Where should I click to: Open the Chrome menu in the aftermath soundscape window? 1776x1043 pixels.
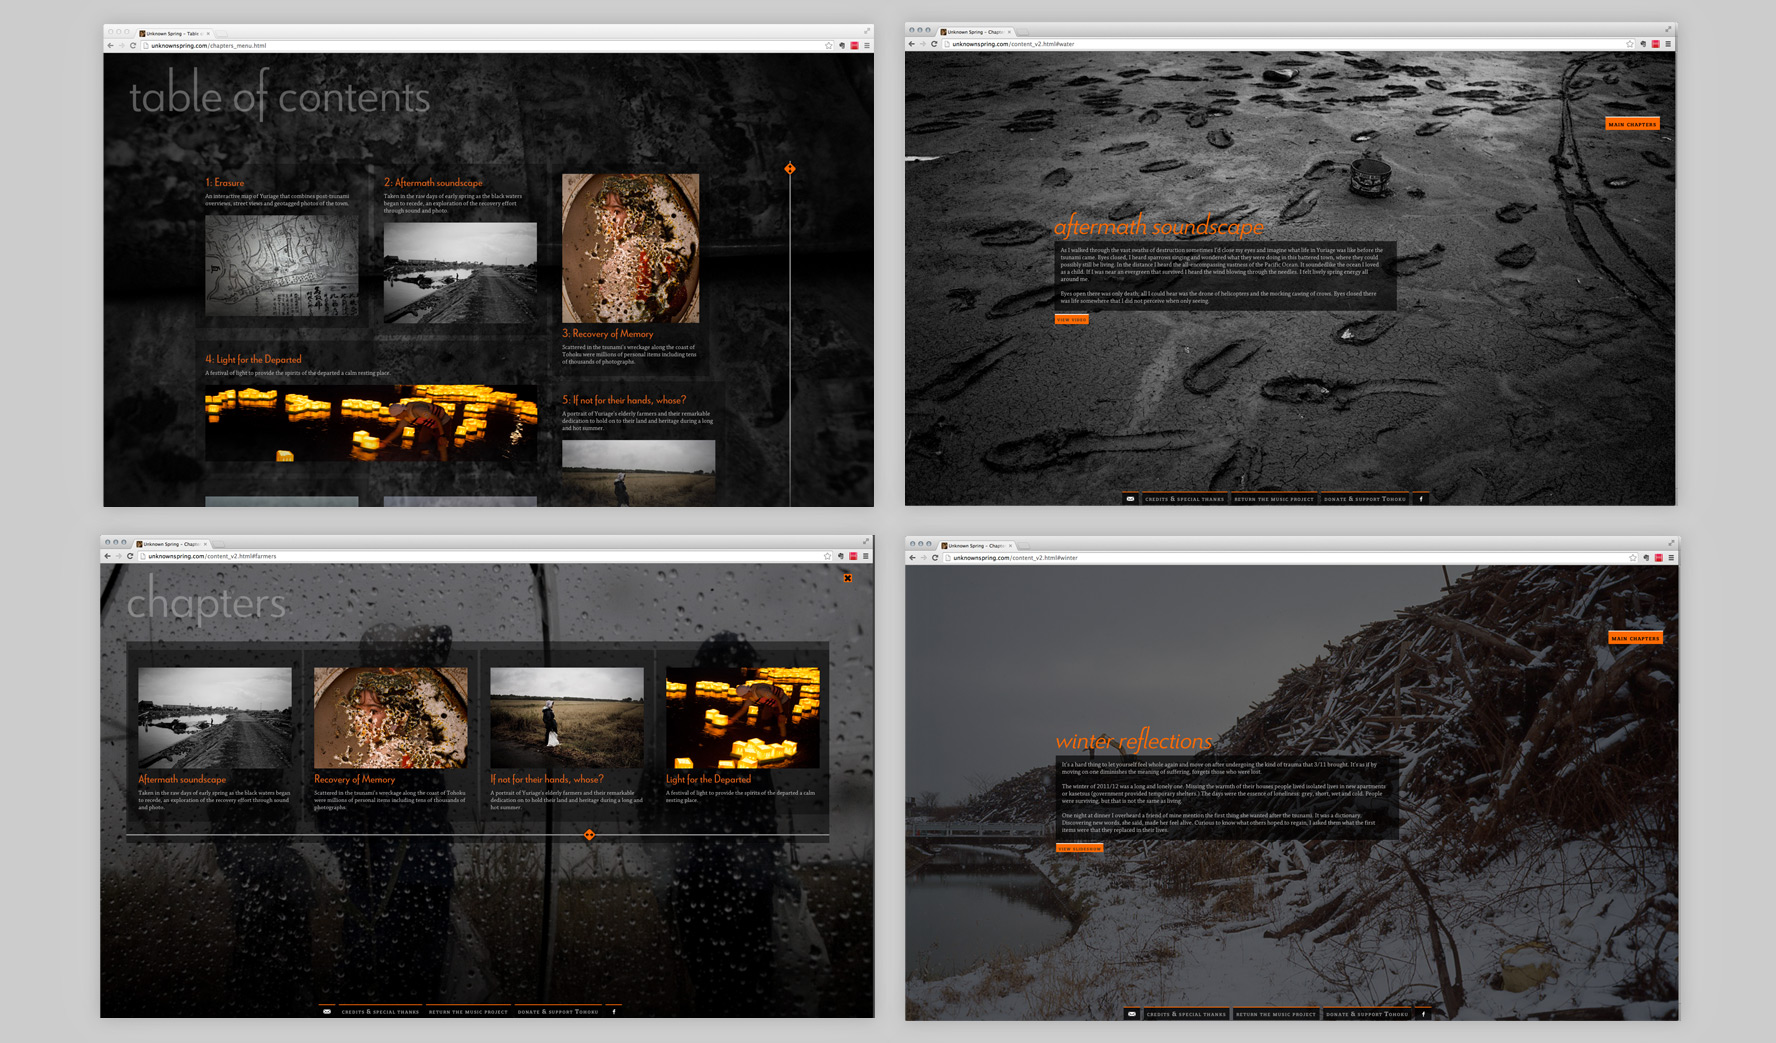(1667, 44)
